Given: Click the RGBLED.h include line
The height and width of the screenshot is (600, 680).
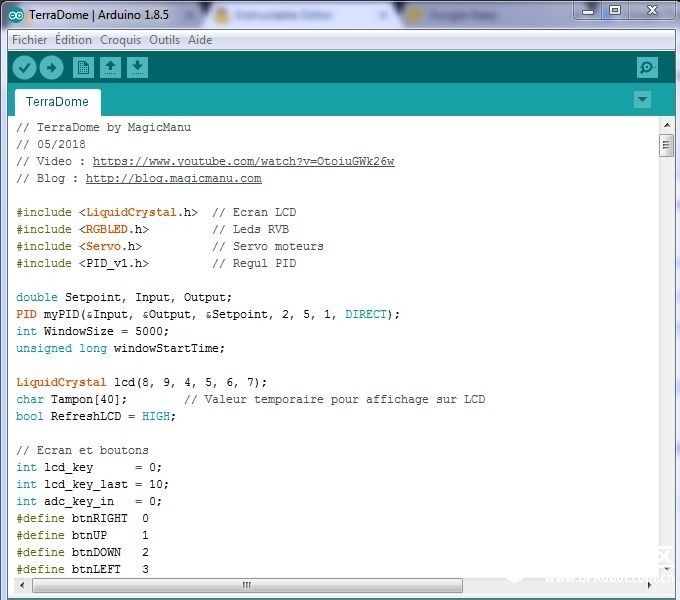Looking at the screenshot, I should click(x=82, y=229).
